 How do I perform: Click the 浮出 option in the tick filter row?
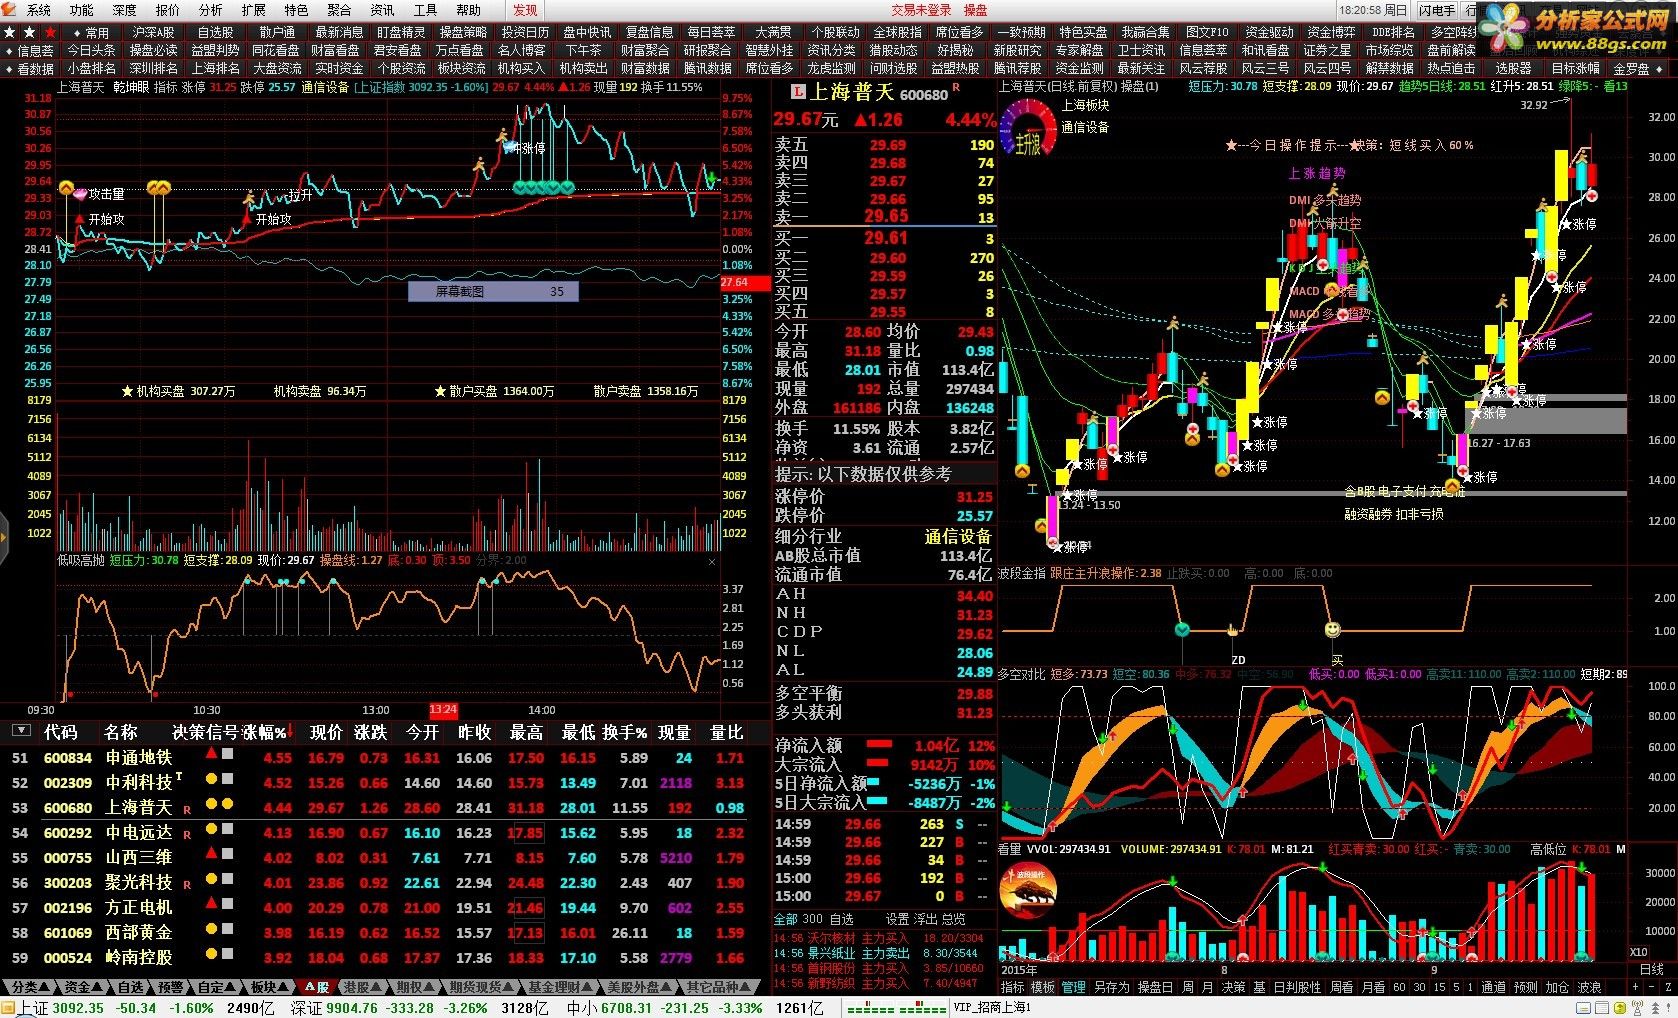926,919
